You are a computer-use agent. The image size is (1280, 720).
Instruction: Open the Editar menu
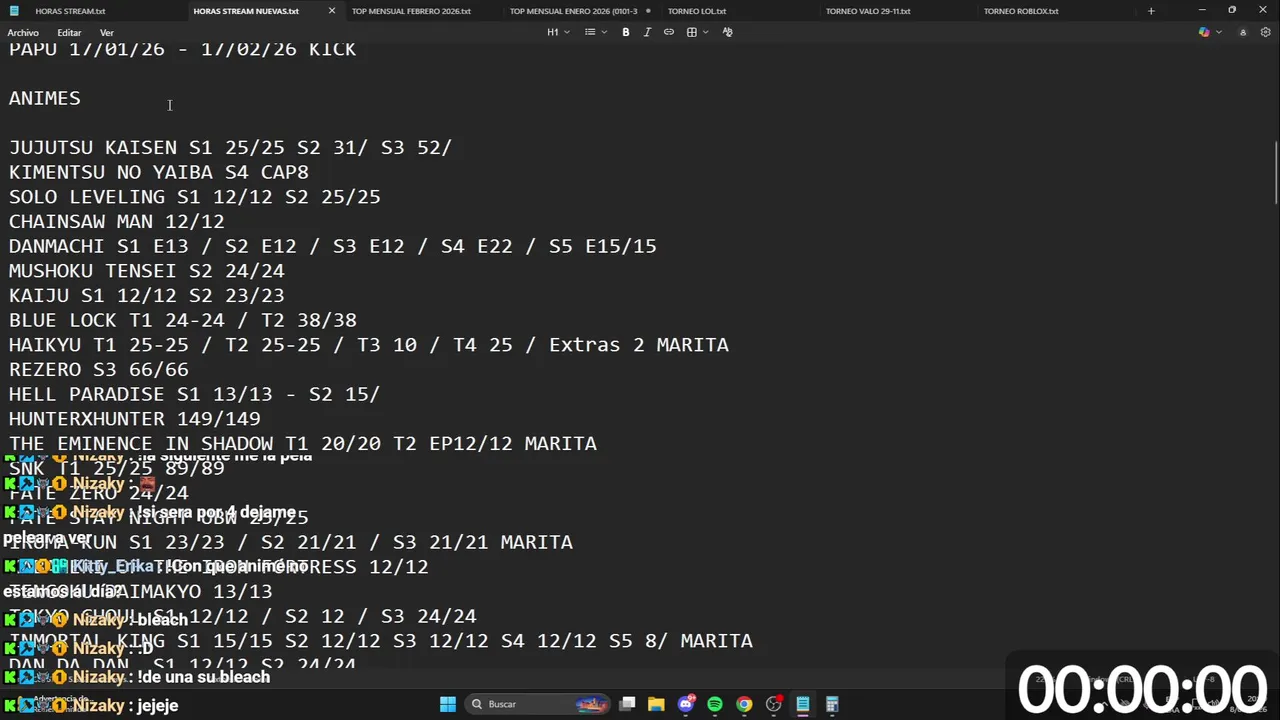pos(69,33)
